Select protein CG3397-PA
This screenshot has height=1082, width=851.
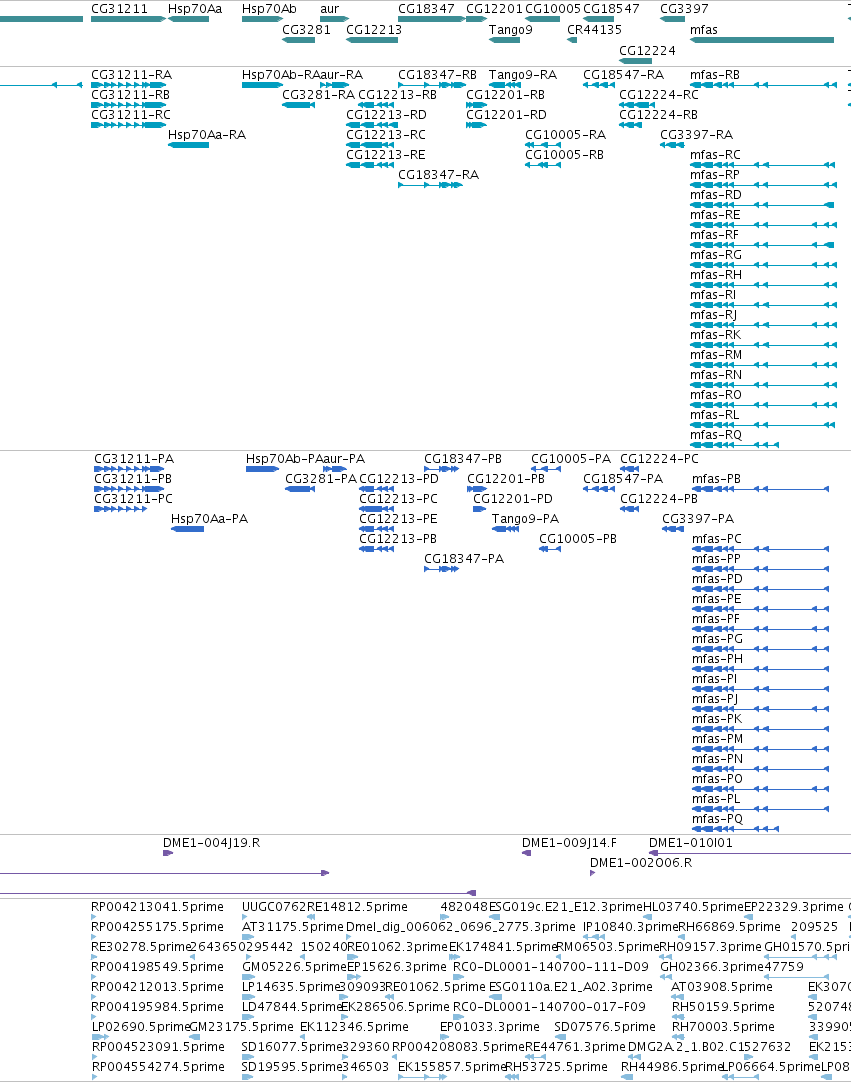pyautogui.click(x=698, y=519)
